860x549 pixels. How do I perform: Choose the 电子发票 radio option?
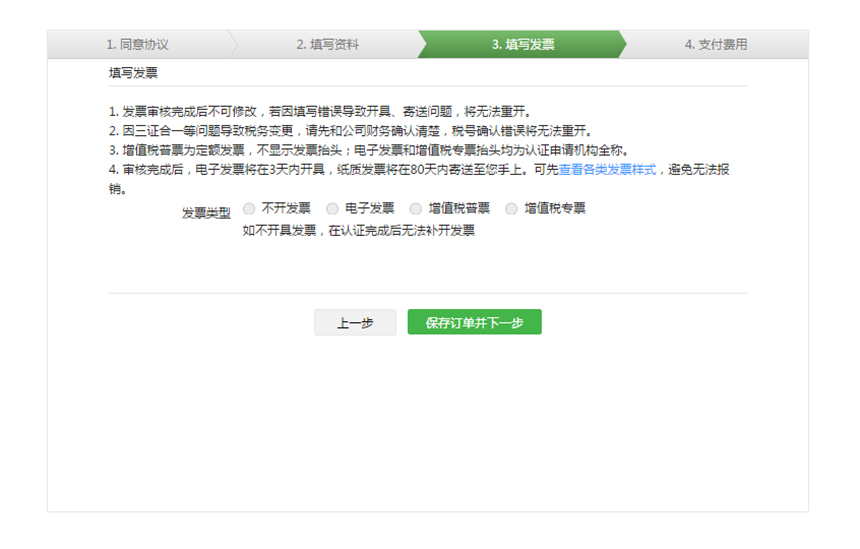333,209
